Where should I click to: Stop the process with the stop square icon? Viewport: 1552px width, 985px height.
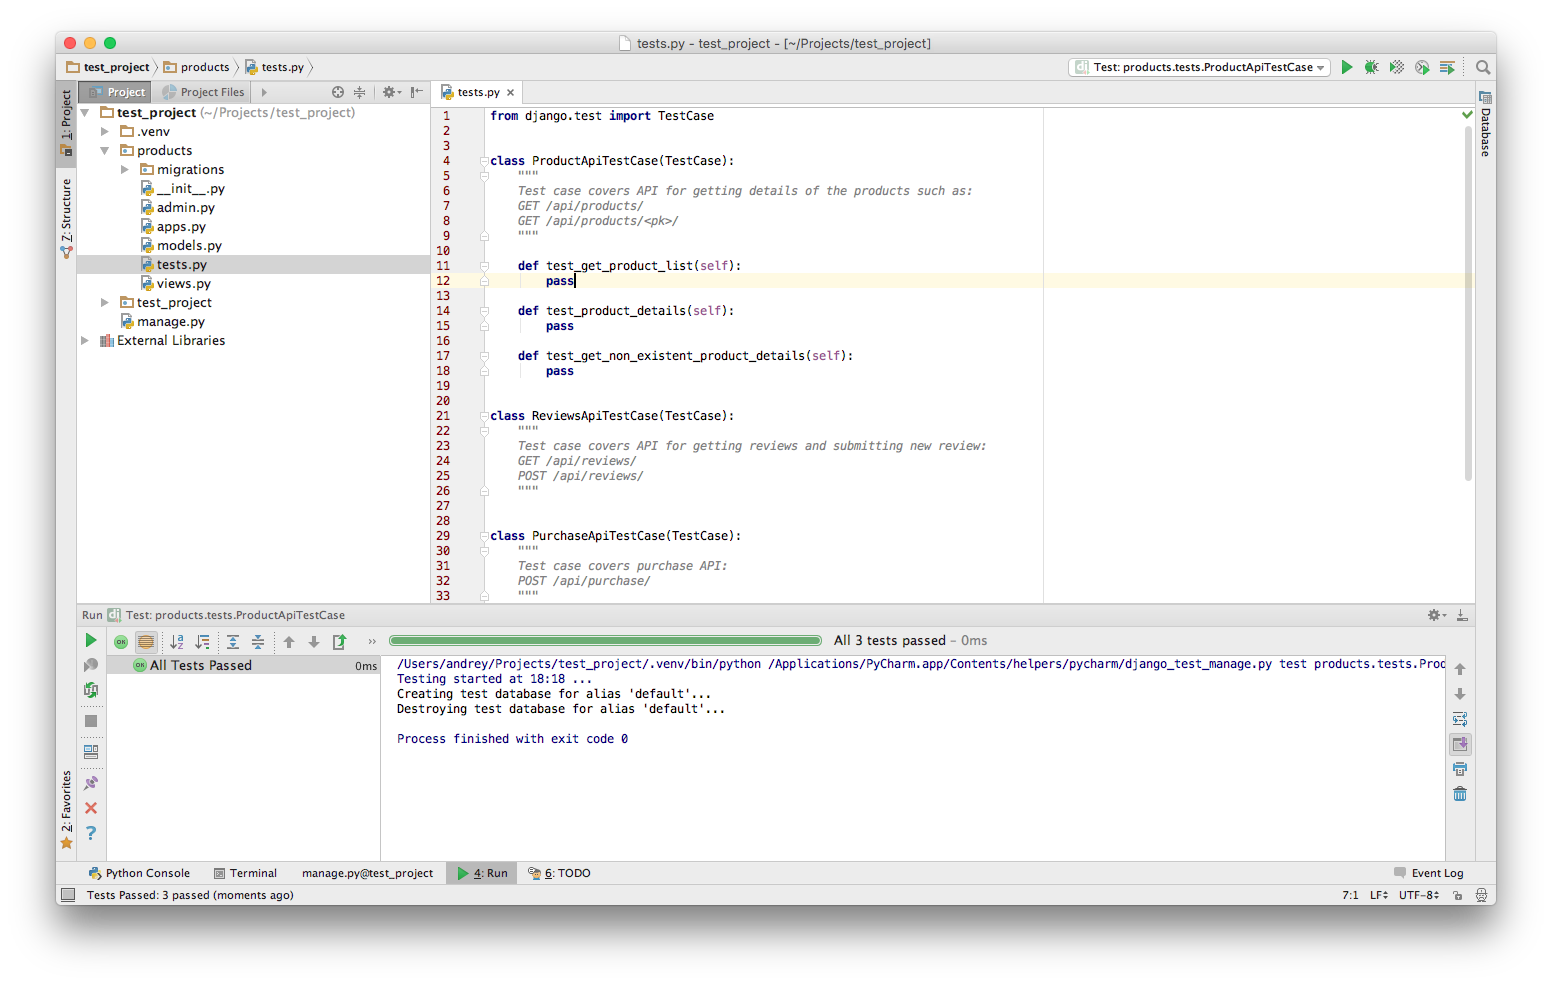tap(90, 720)
